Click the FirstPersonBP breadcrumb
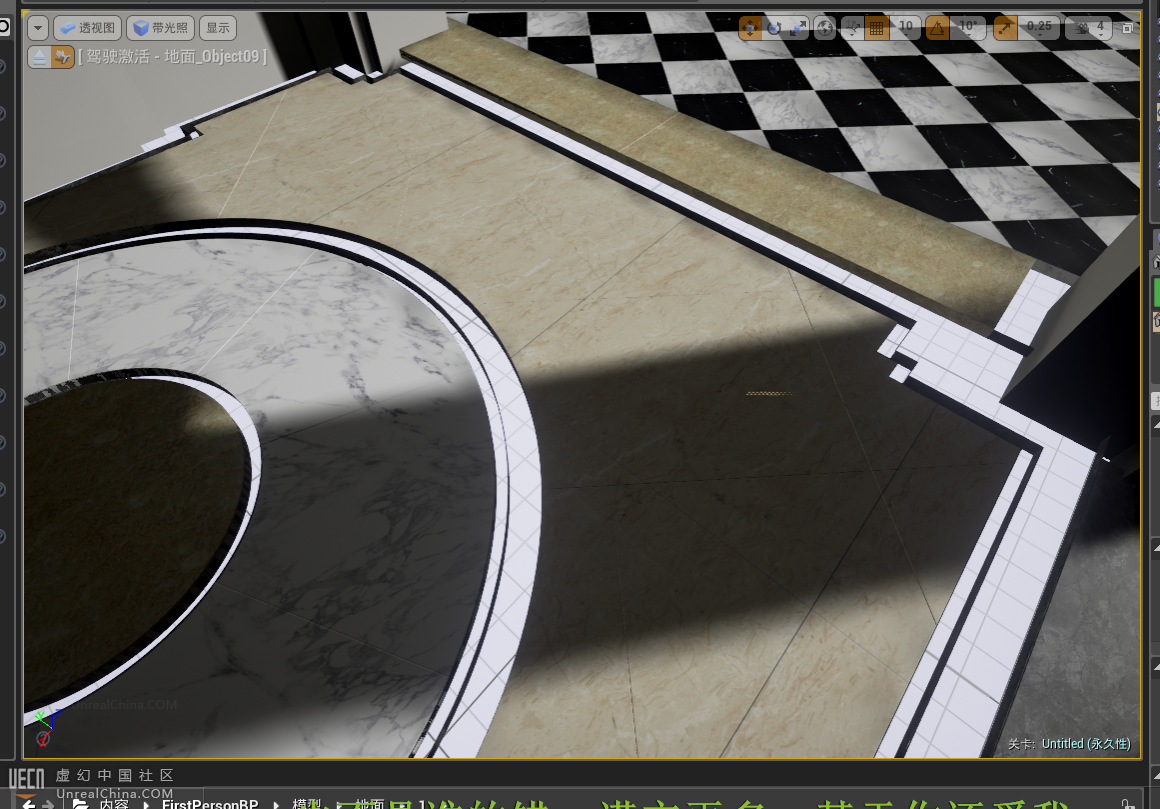 point(210,804)
